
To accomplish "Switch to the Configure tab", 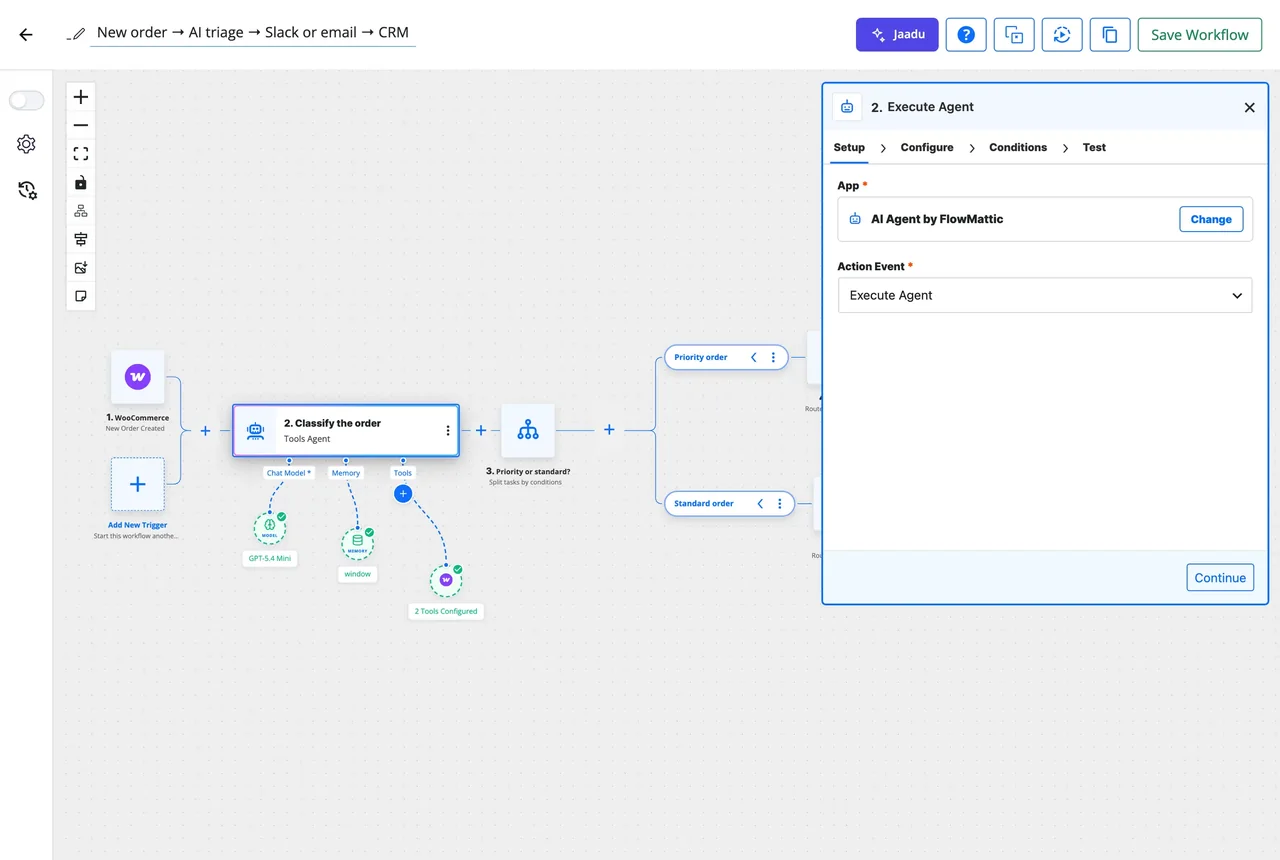I will click(927, 147).
